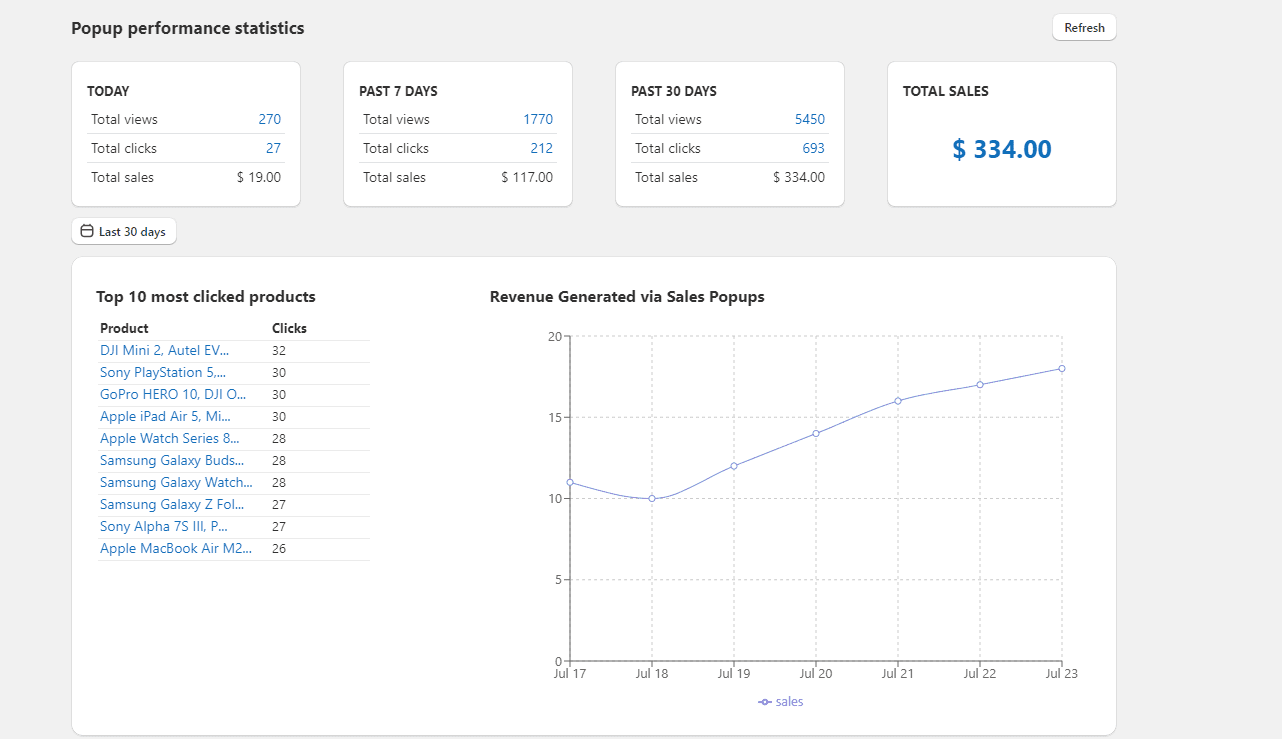Screen dimensions: 1282x739
Task: Toggle the sales series via the chart legend marker
Action: tap(764, 701)
